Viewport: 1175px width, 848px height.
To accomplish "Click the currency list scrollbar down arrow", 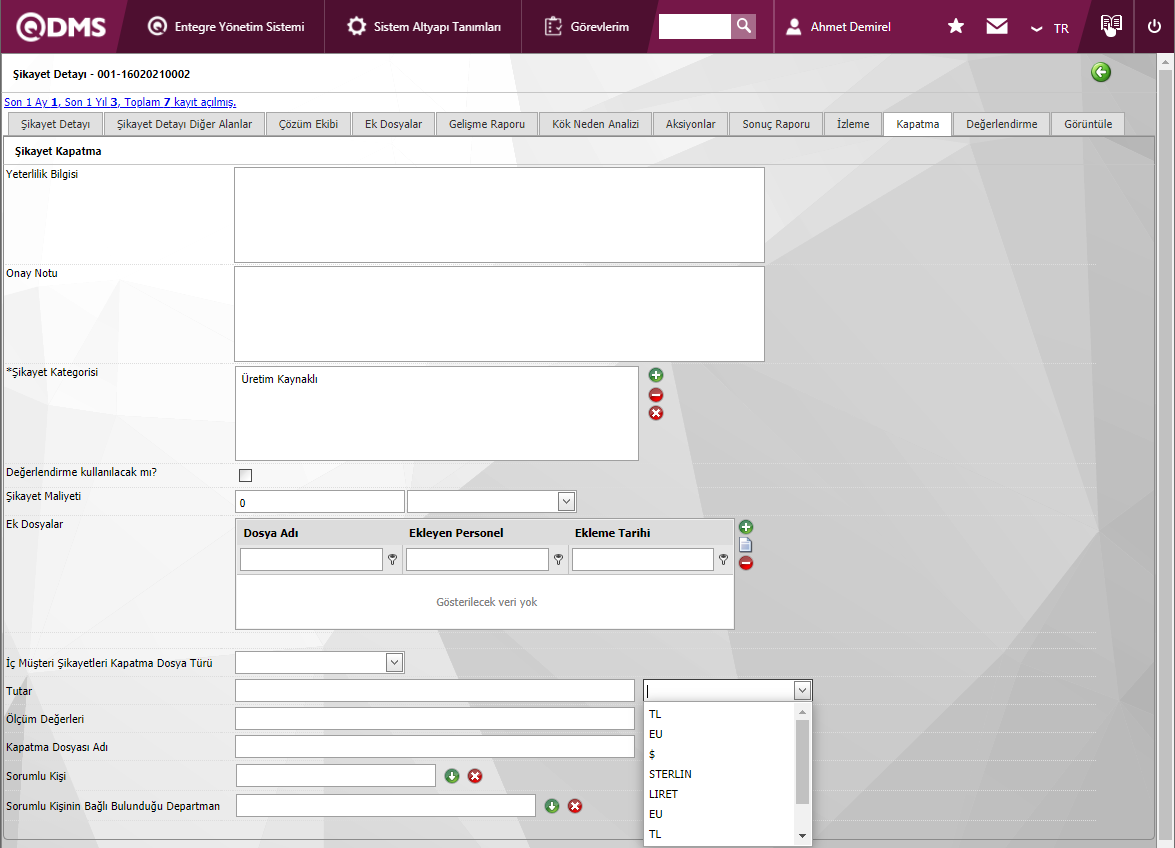I will coord(802,836).
